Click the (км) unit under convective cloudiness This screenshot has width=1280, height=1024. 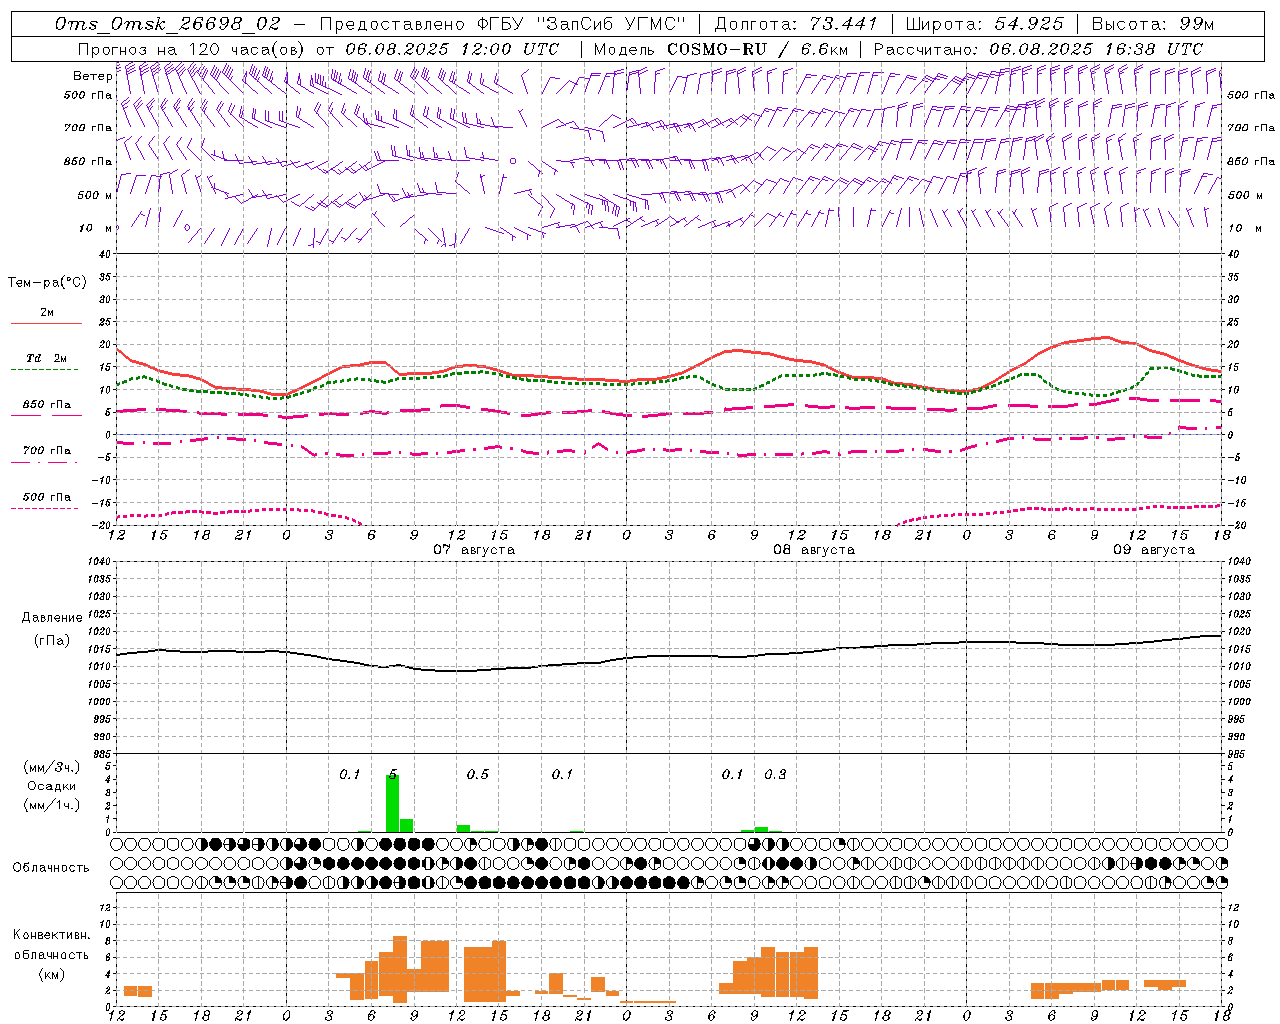click(x=51, y=974)
